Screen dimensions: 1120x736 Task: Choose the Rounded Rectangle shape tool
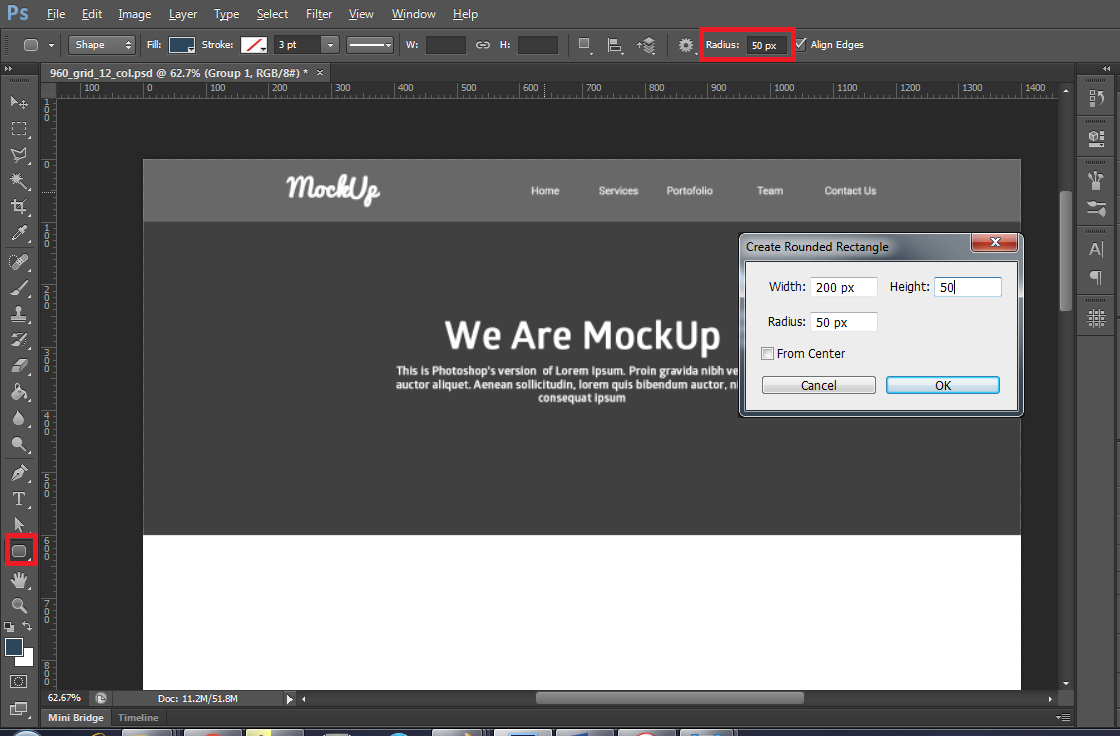(x=18, y=551)
